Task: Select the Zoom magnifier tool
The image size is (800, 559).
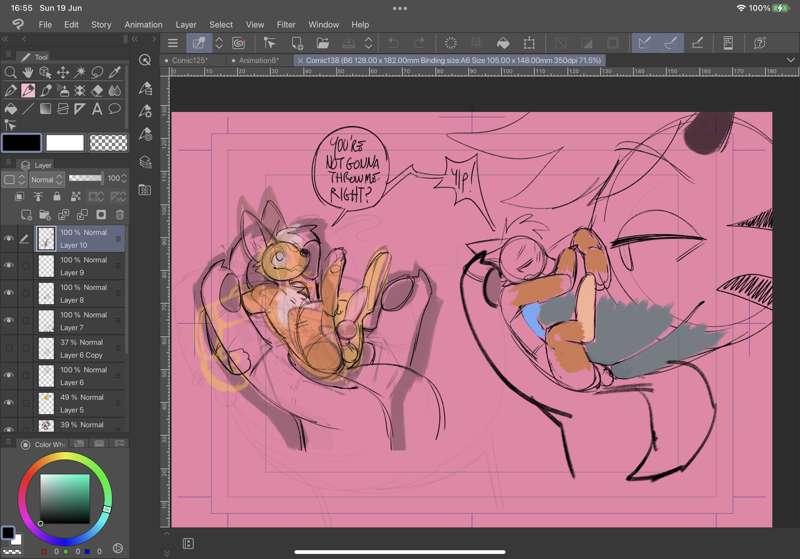Action: tap(10, 72)
